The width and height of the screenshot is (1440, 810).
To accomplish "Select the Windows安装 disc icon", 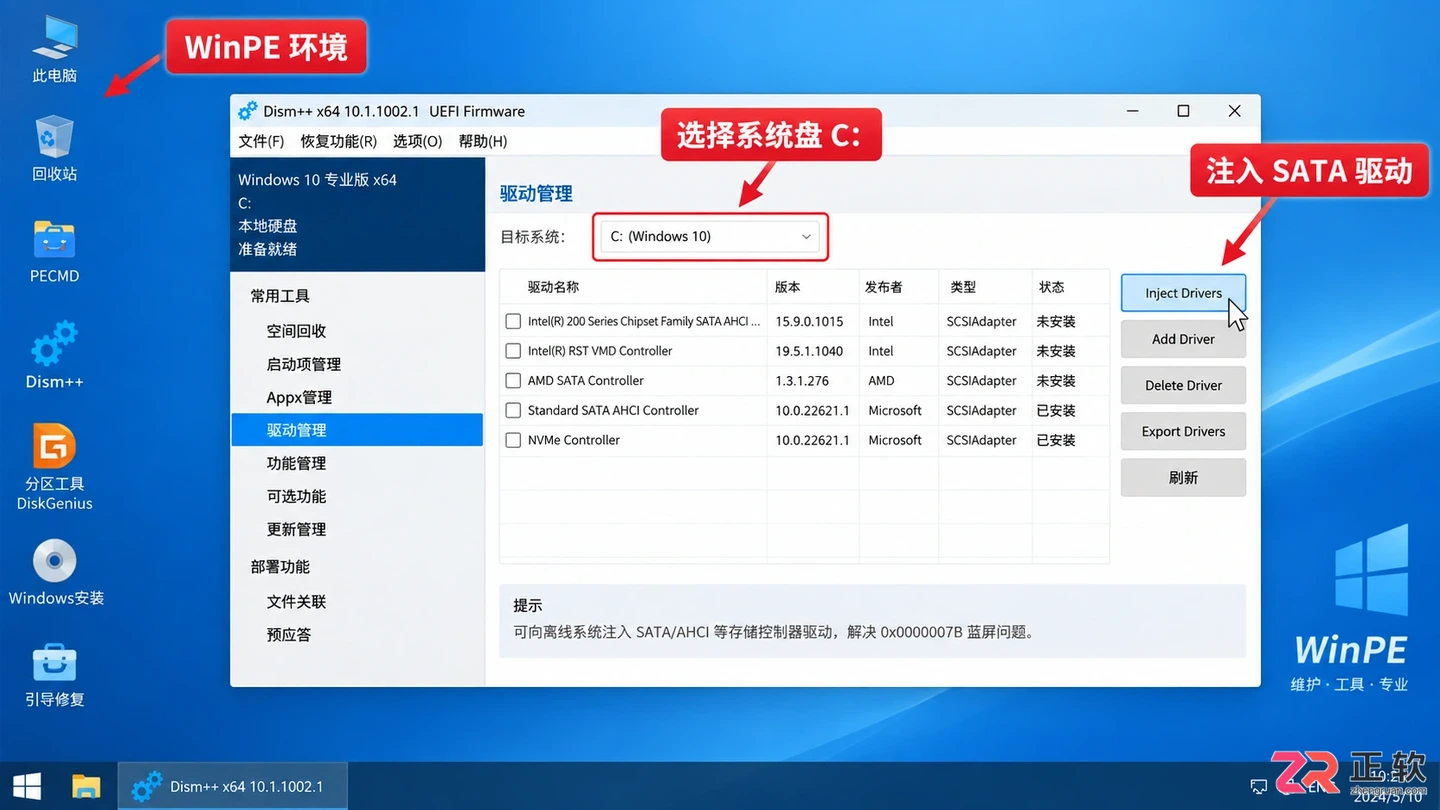I will pos(56,573).
